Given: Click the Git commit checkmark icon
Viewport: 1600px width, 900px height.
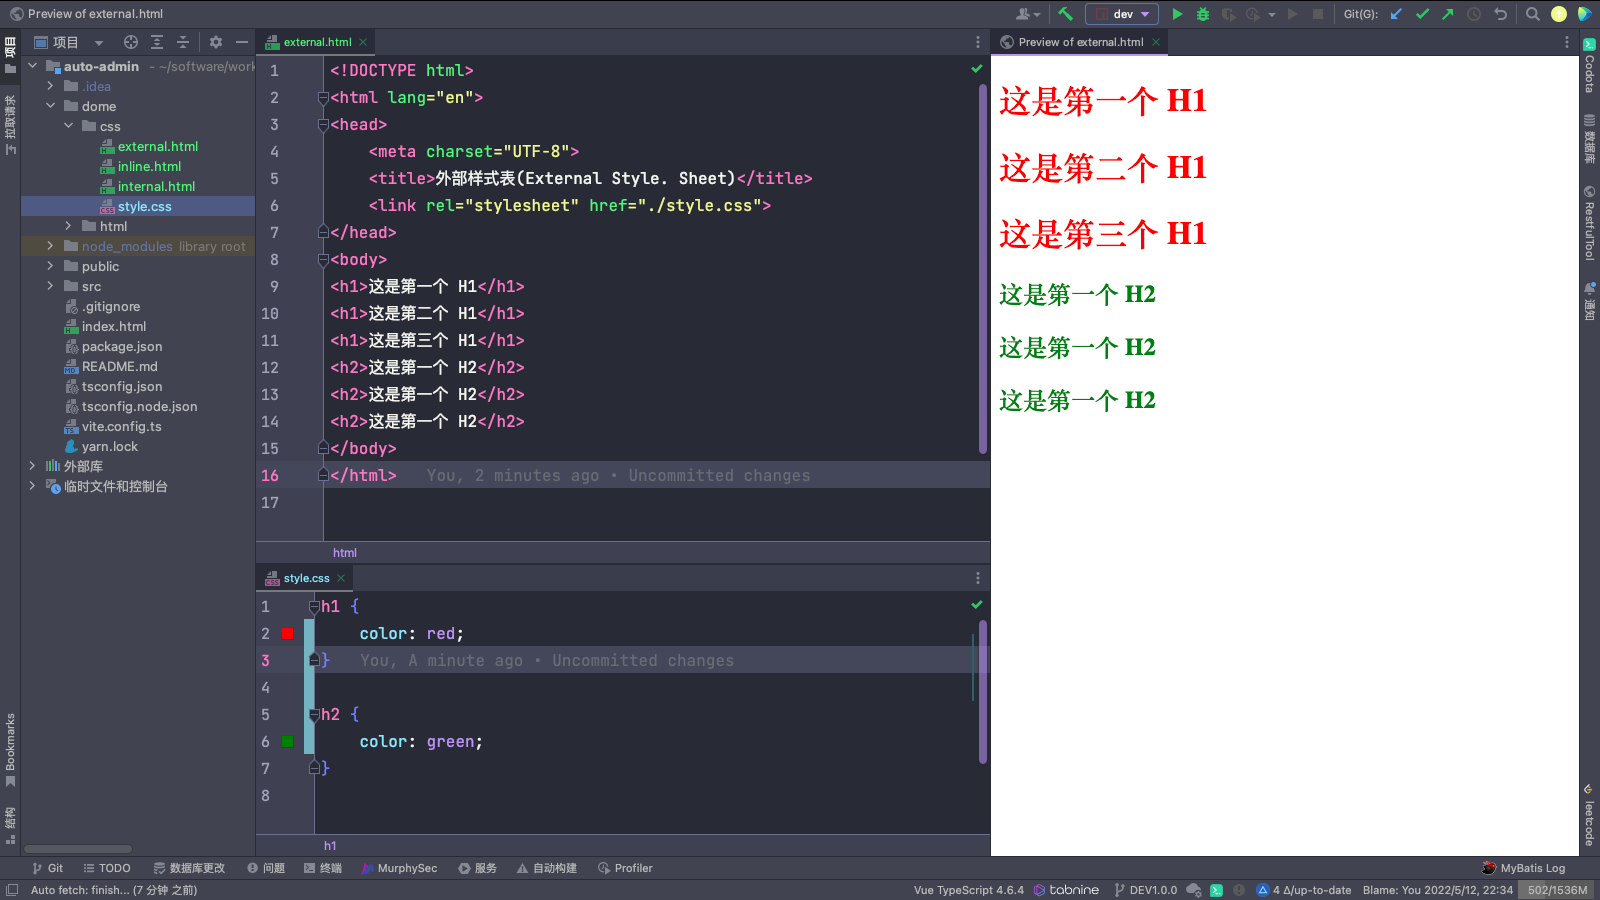Looking at the screenshot, I should point(1422,14).
